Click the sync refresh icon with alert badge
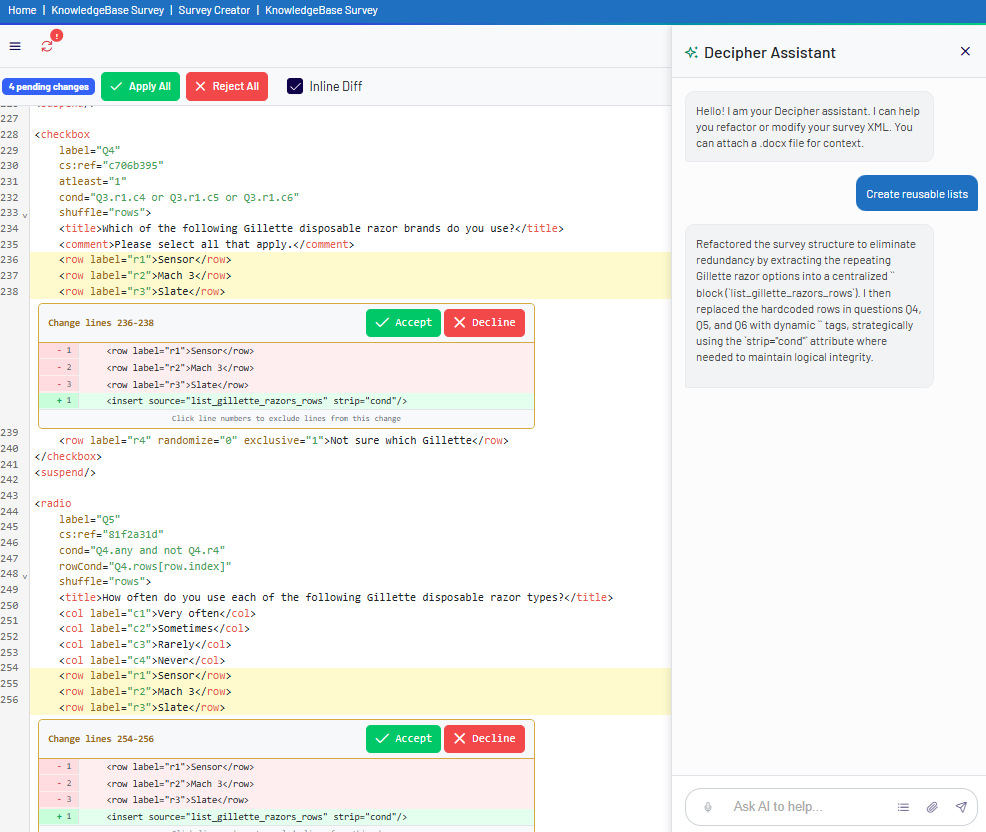986x832 pixels. click(48, 45)
